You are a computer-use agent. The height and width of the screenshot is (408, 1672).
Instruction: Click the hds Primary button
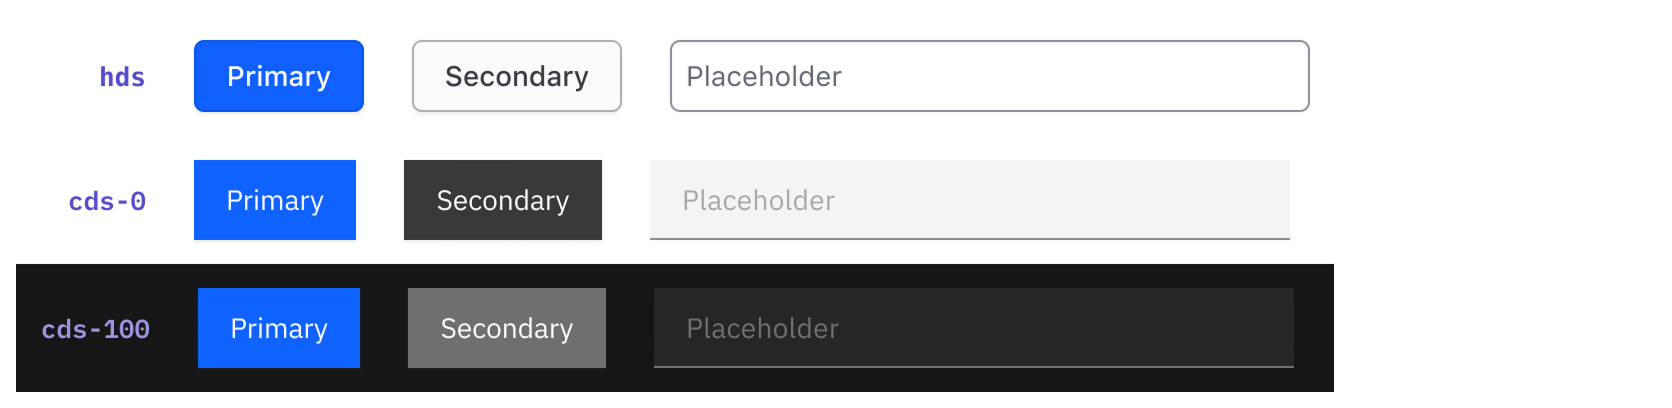(x=279, y=76)
